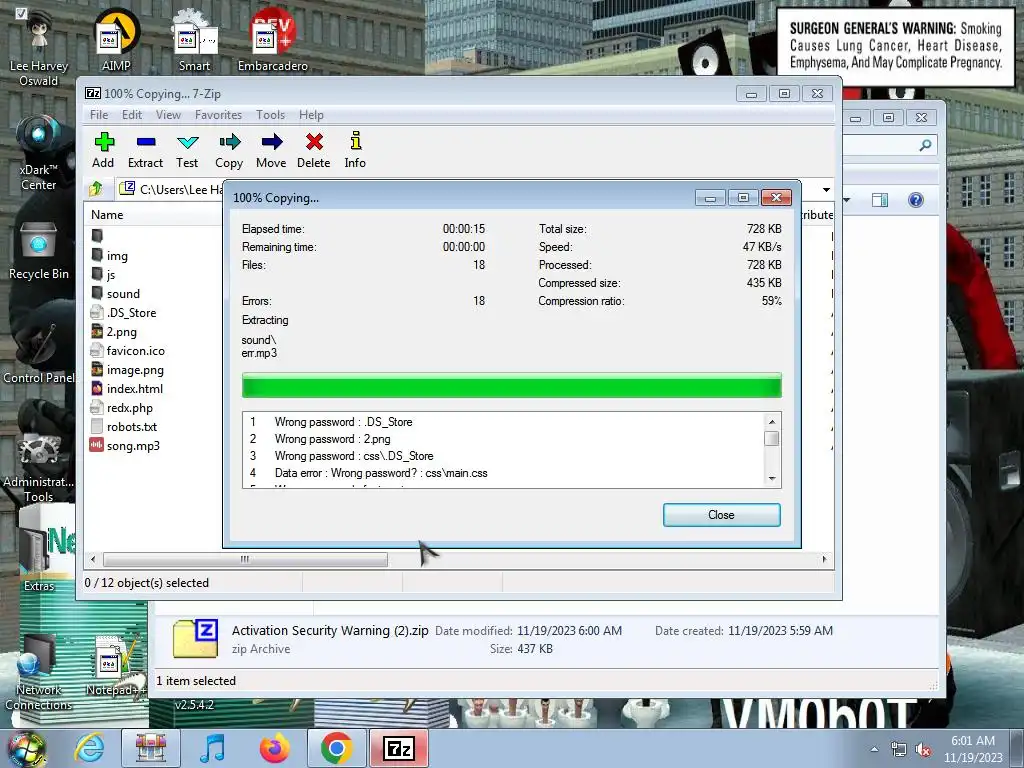Open Internet Explorer from the taskbar

coord(89,748)
